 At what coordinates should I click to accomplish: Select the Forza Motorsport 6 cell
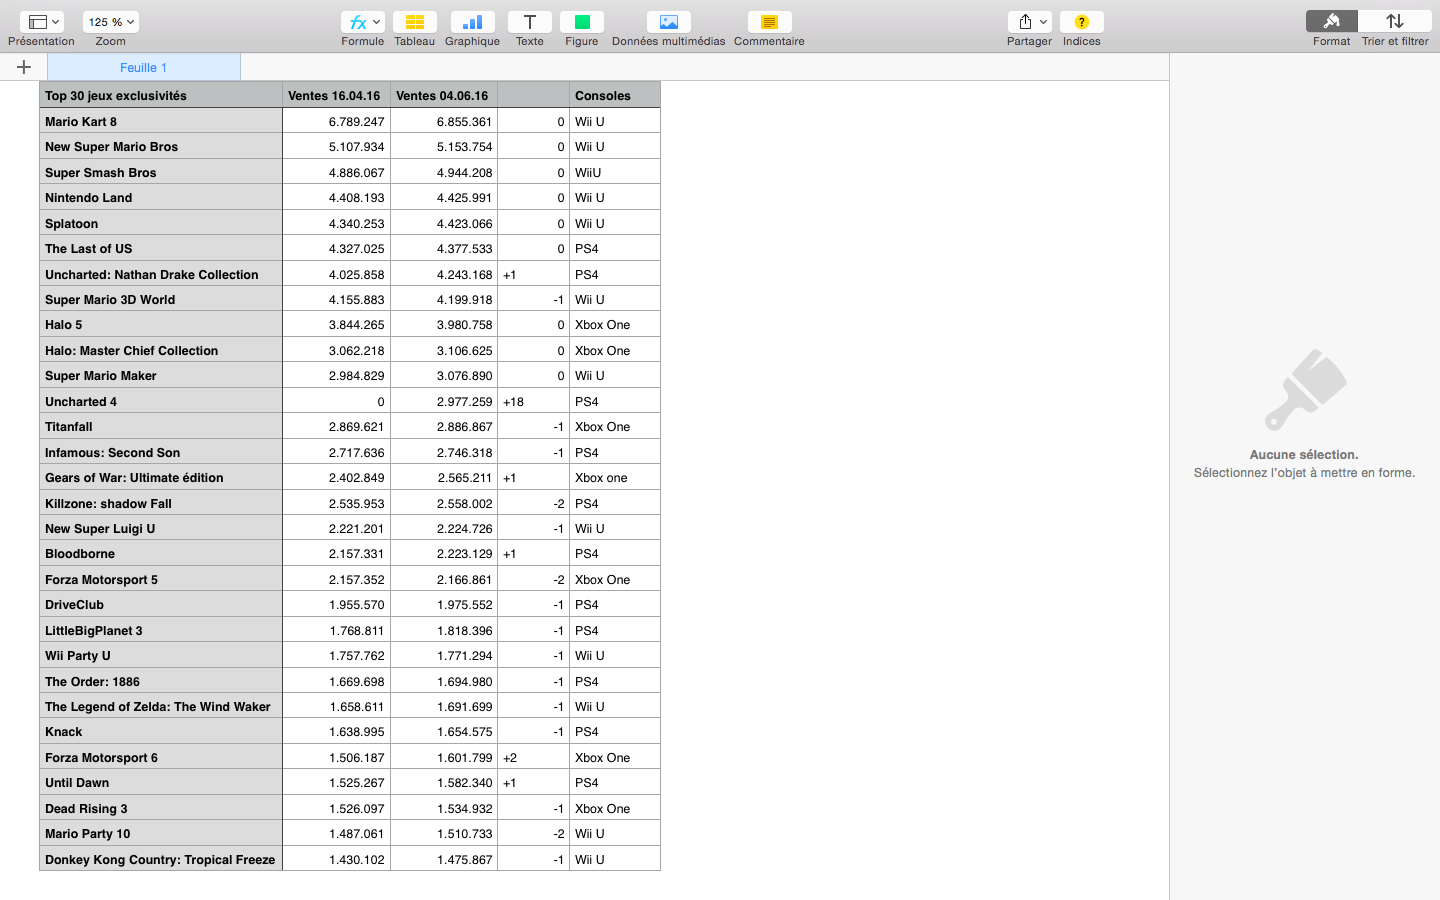(161, 757)
